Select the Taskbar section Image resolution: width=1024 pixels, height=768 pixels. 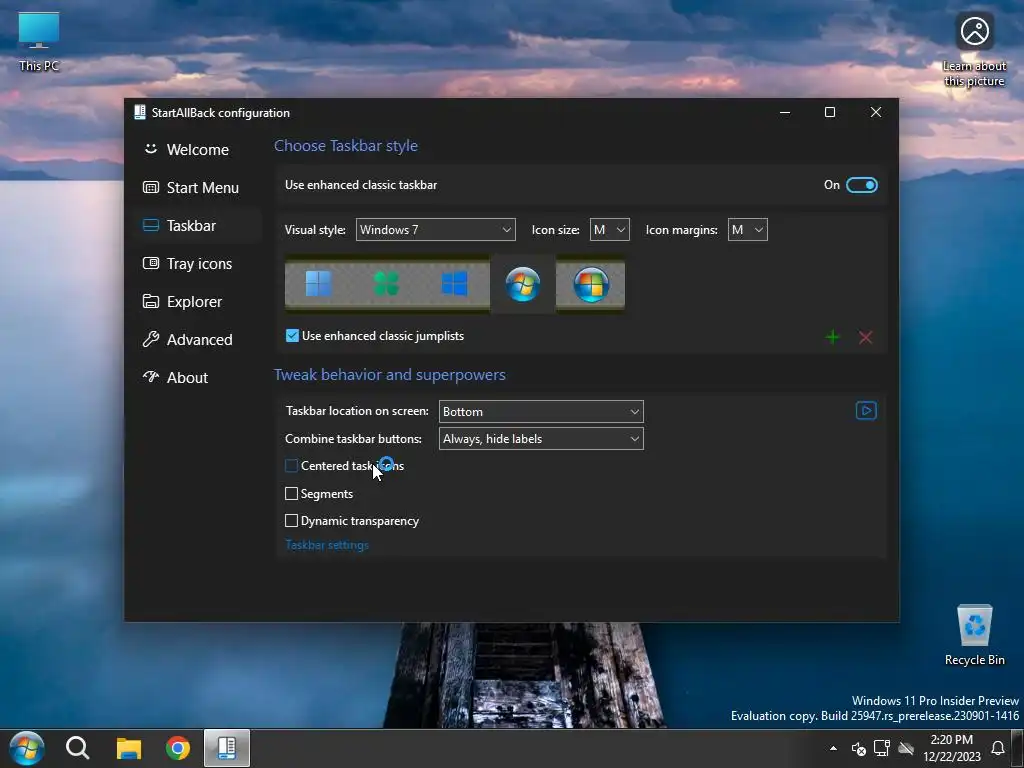click(197, 225)
